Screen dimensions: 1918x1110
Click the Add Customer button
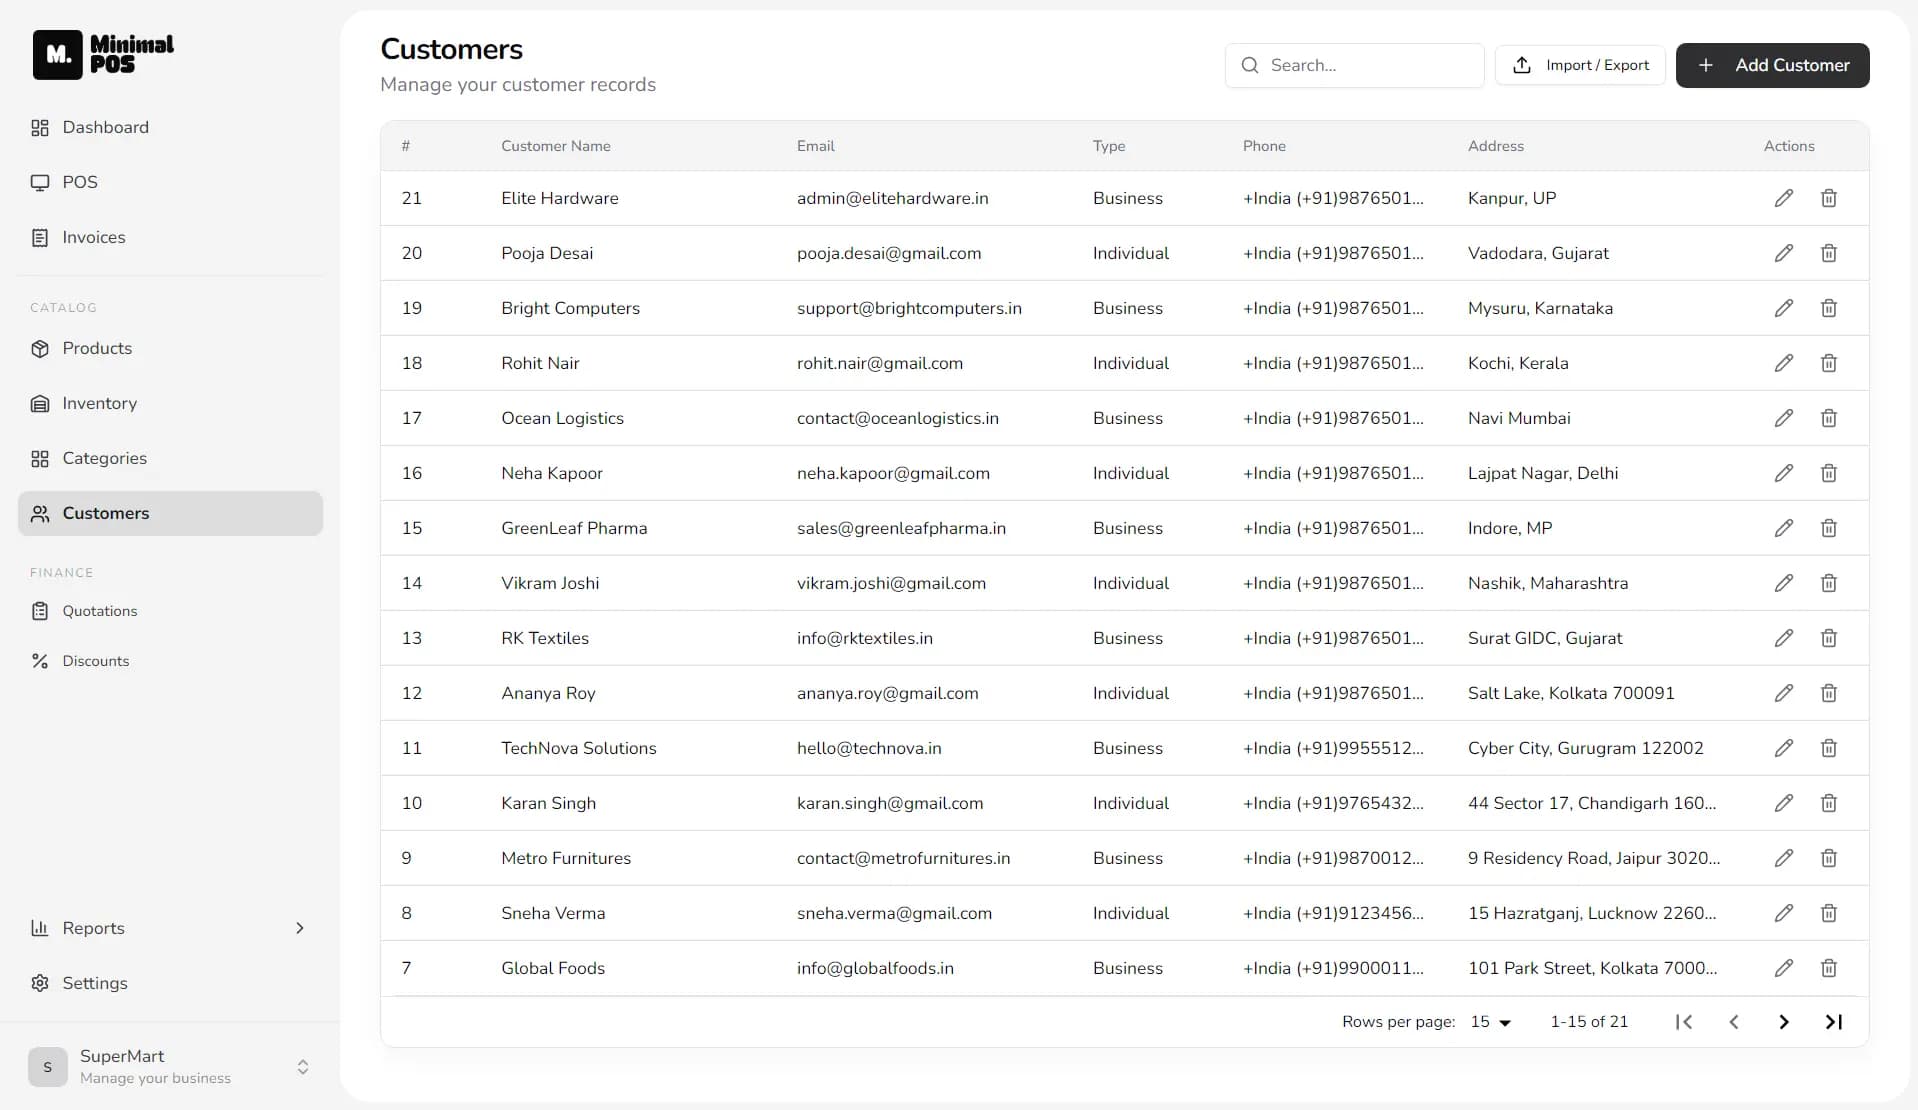[x=1772, y=65]
